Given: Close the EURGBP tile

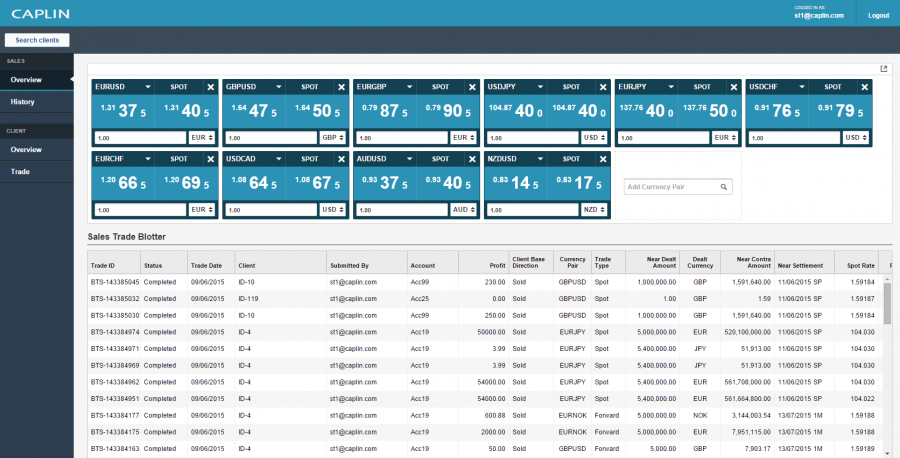Looking at the screenshot, I should (472, 87).
